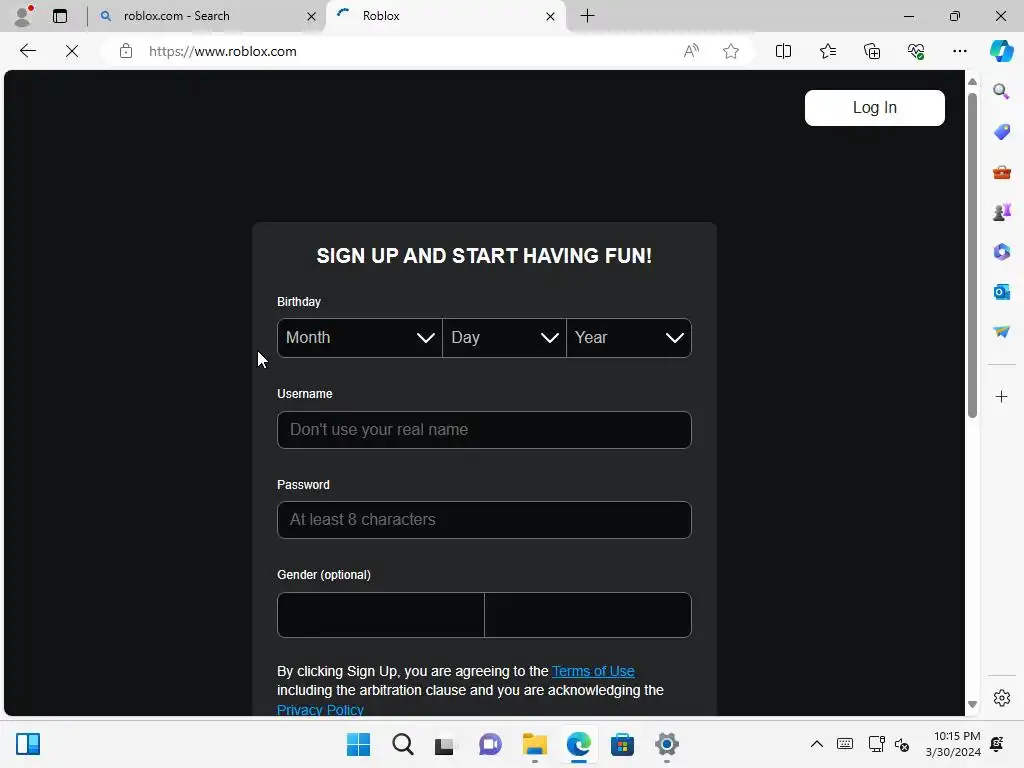Select the Roblox tab
This screenshot has height=768, width=1024.
[445, 16]
